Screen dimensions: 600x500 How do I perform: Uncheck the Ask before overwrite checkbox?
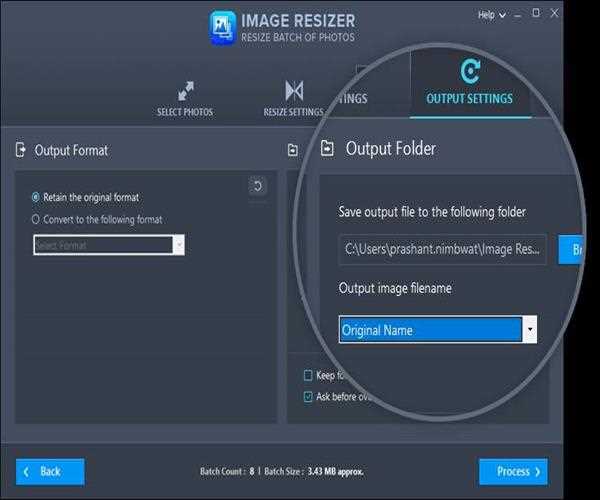click(308, 396)
